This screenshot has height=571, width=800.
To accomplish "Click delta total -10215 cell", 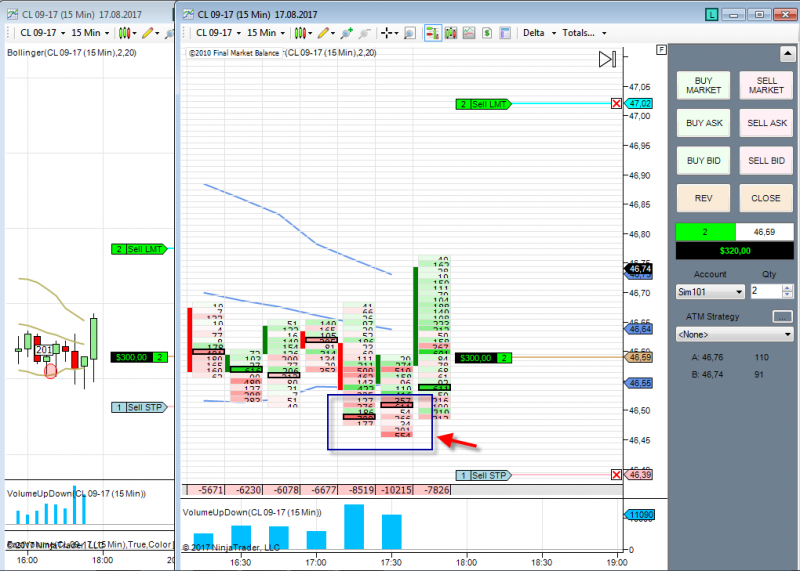I will point(394,490).
